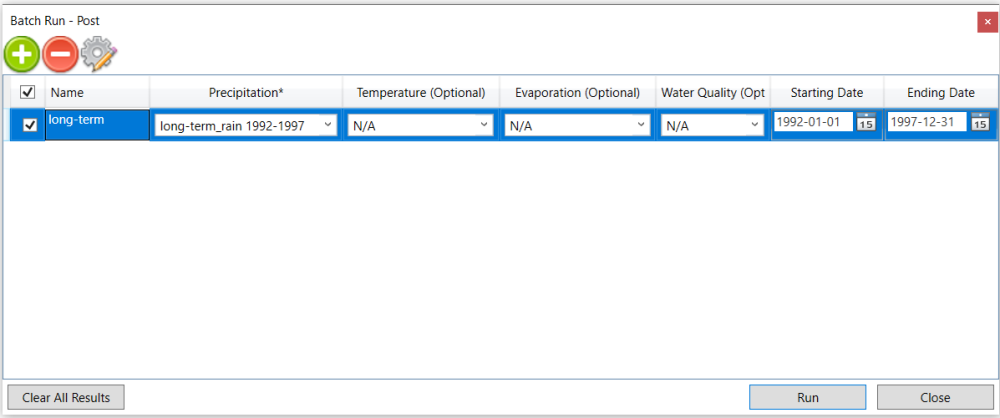The height and width of the screenshot is (418, 1000).
Task: Open the Starting Date calendar picker
Action: (865, 121)
